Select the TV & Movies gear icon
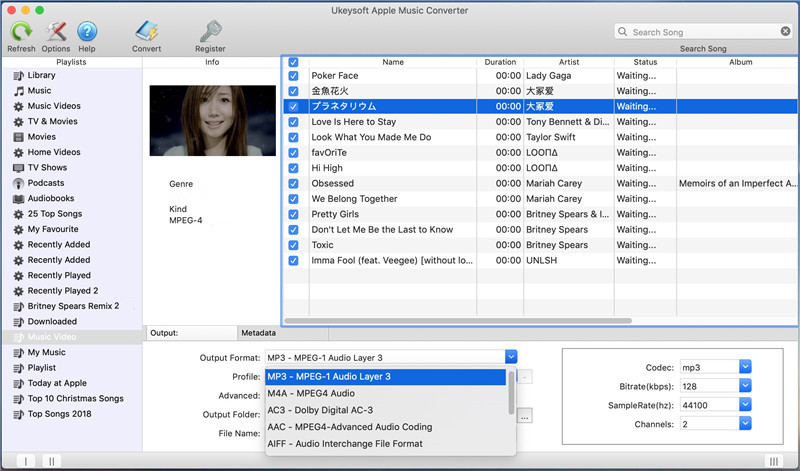 click(x=18, y=121)
